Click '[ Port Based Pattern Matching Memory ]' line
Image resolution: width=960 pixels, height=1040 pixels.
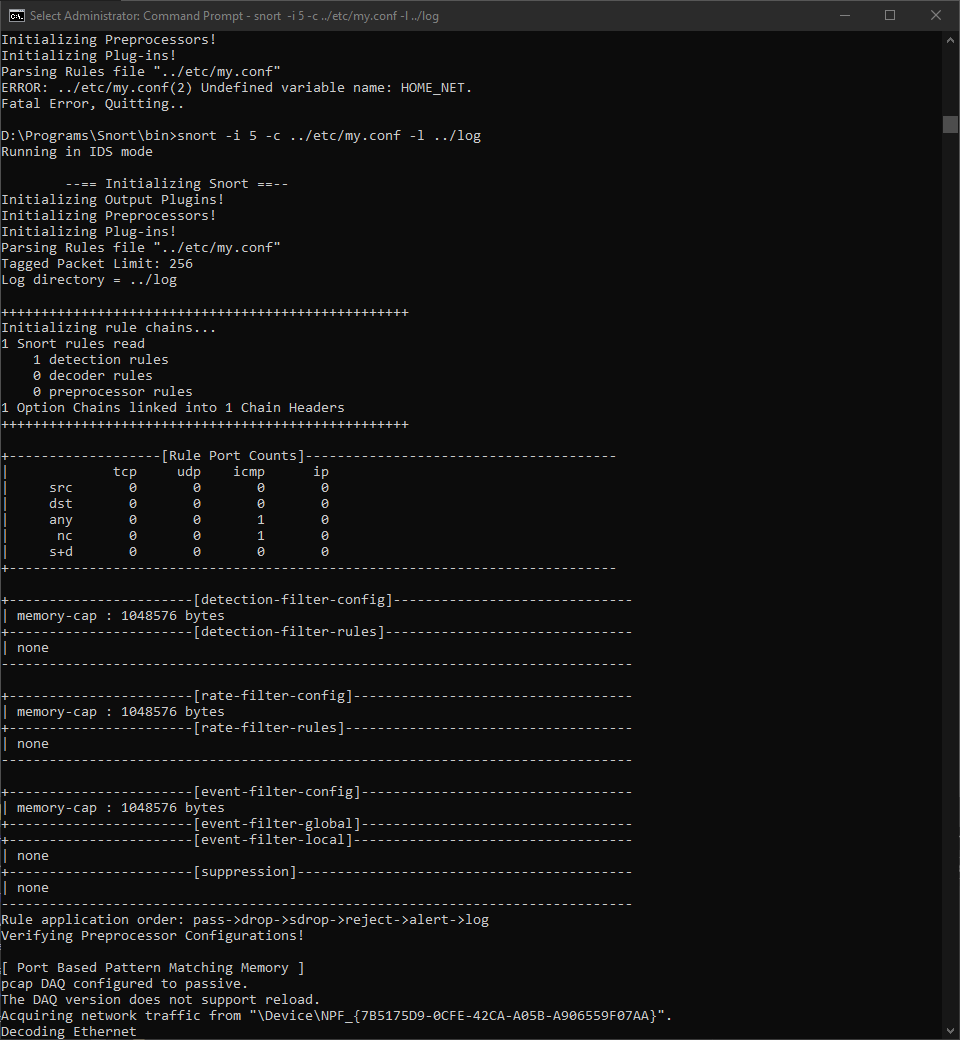(153, 968)
